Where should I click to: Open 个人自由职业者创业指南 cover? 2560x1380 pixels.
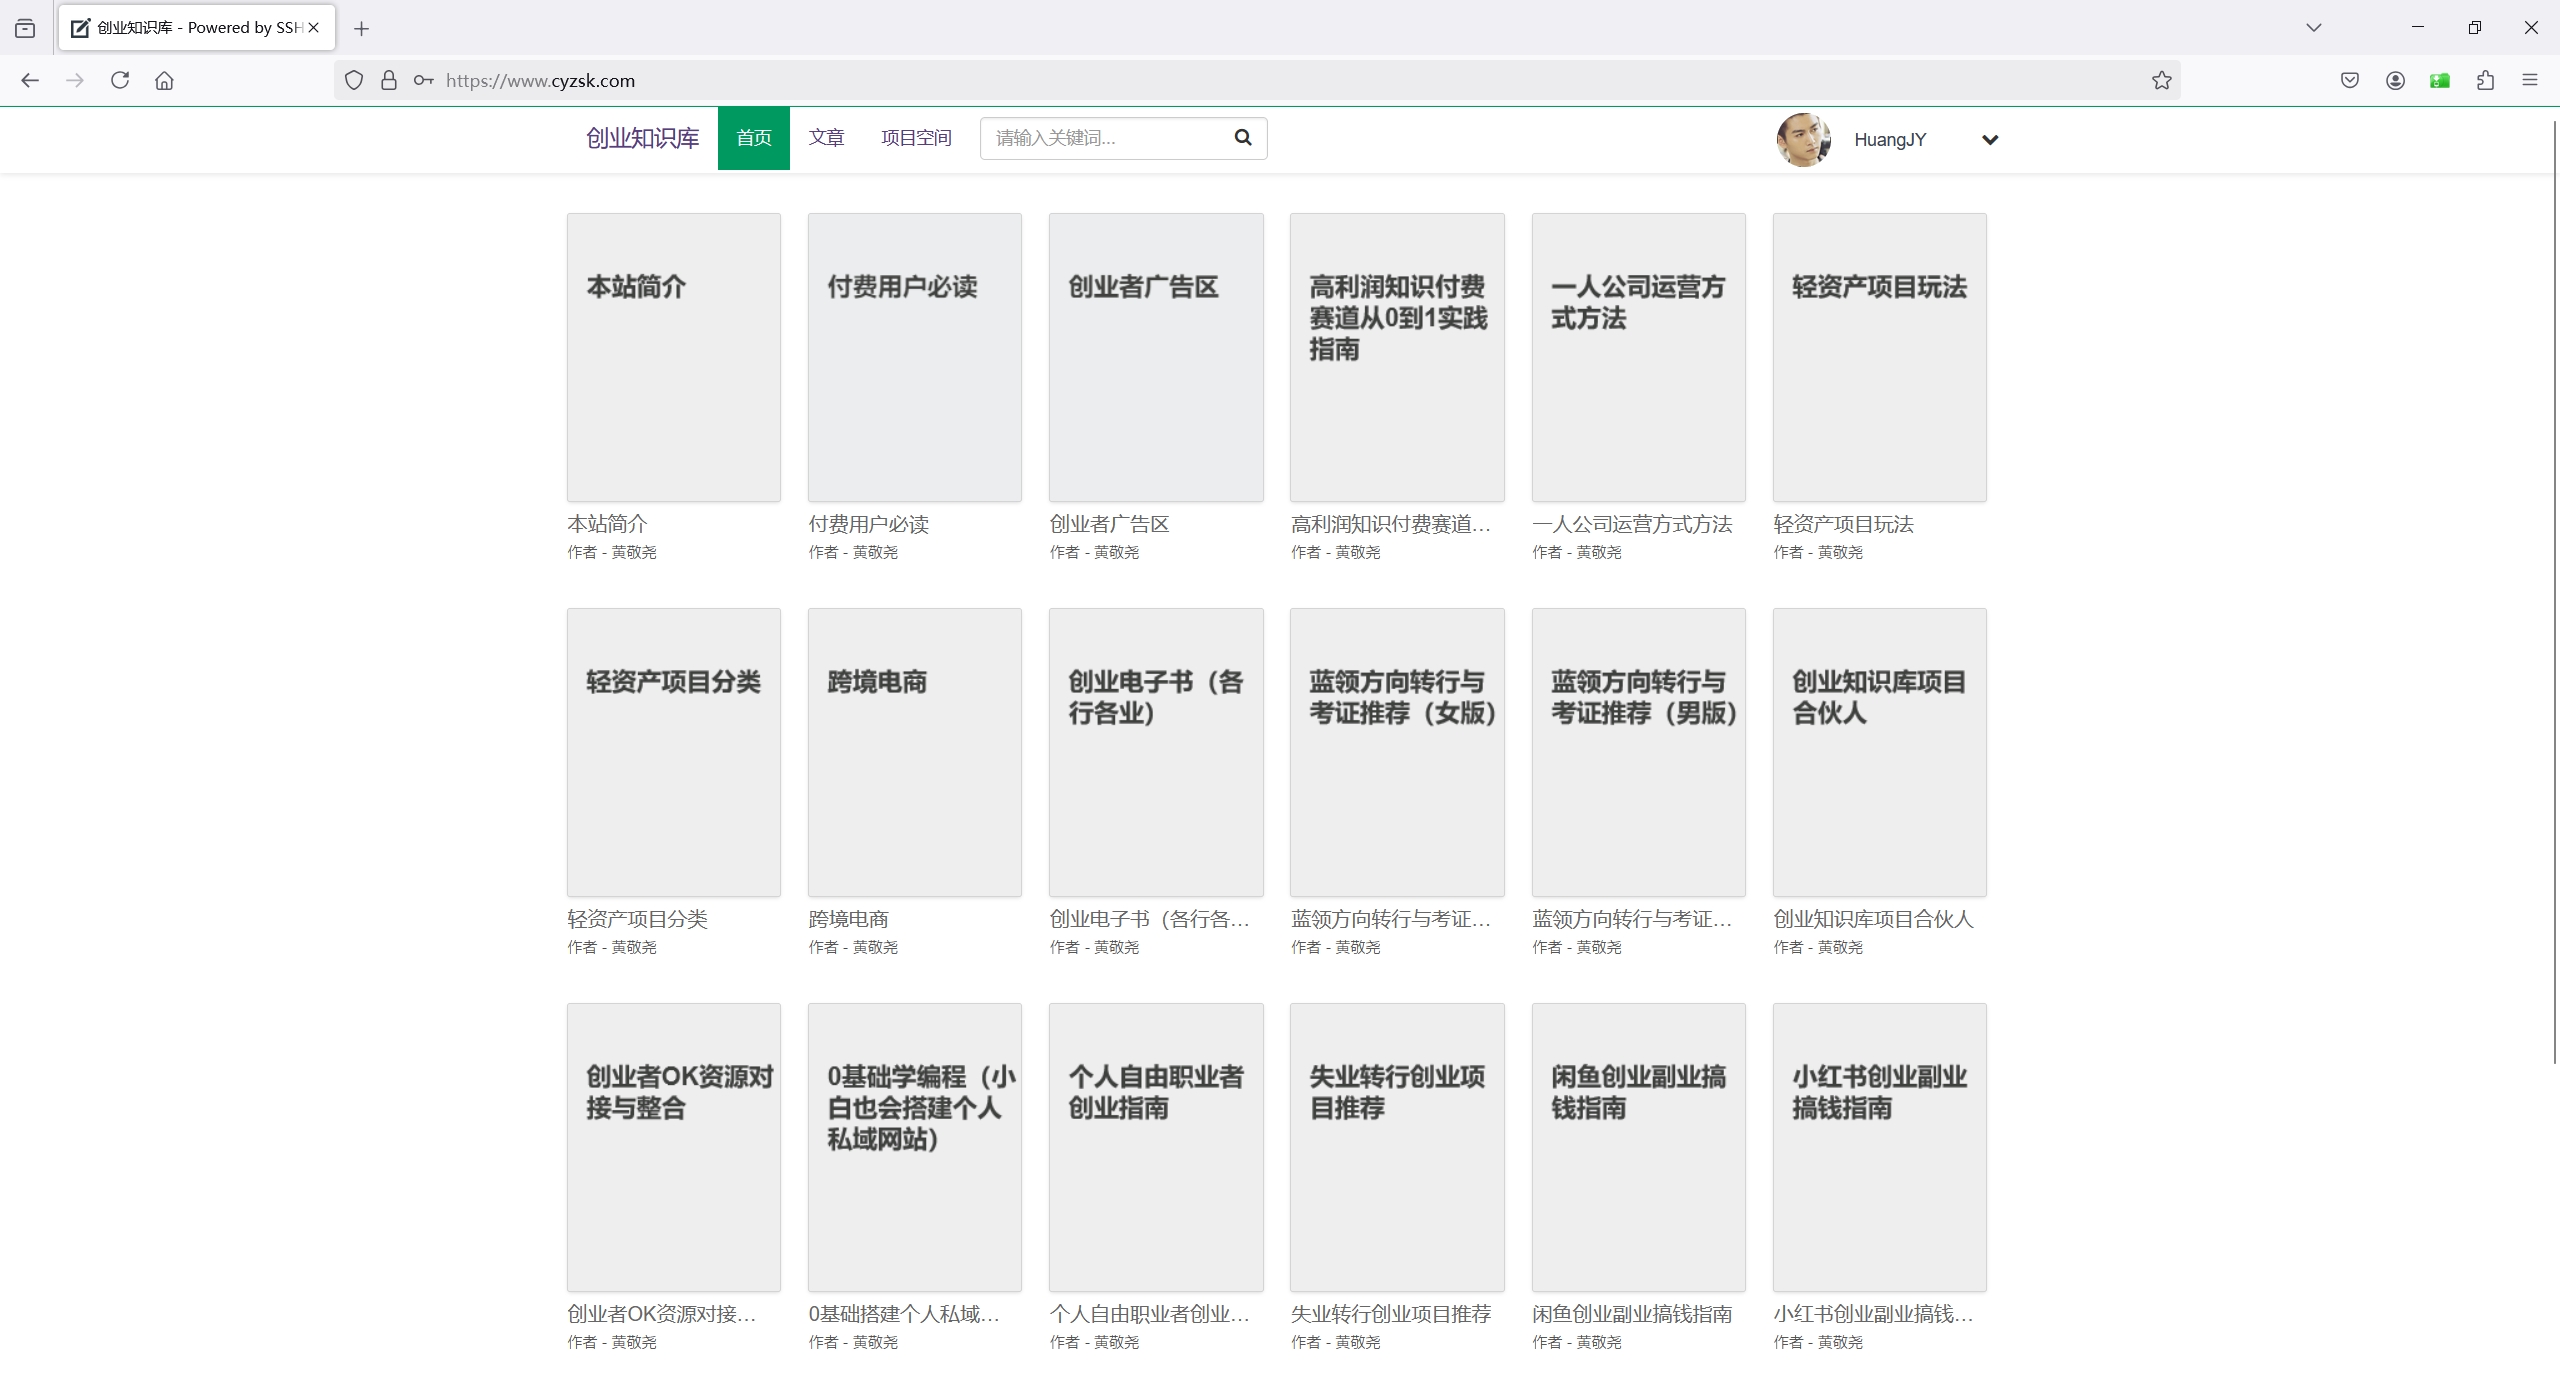coord(1156,1147)
